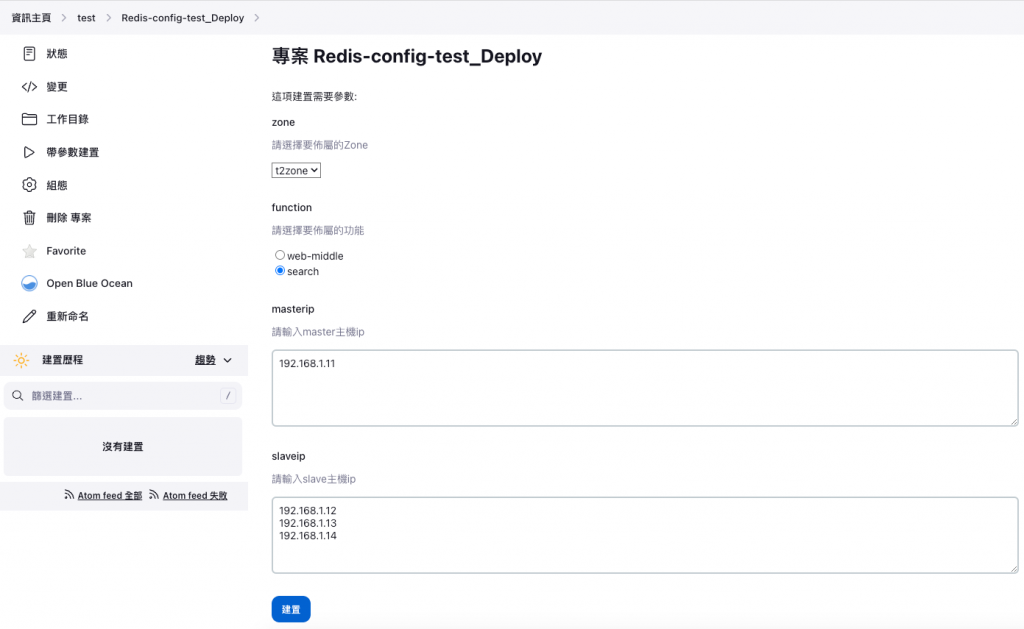Click the Open Blue Ocean logo icon

pos(29,283)
